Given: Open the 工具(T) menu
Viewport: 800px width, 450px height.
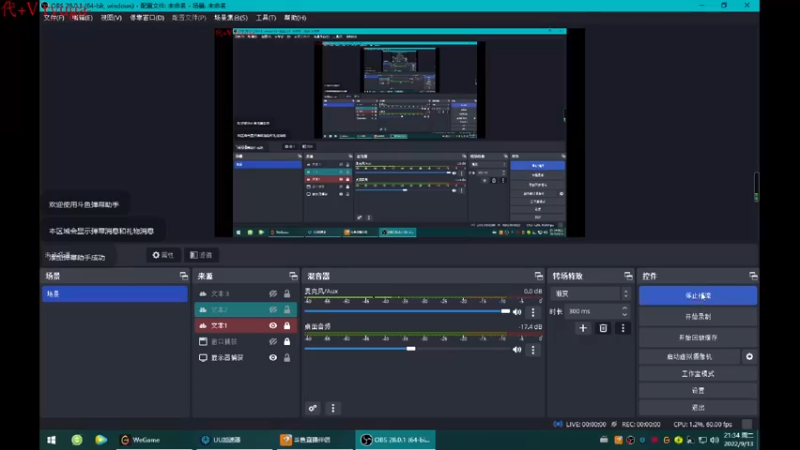Looking at the screenshot, I should click(x=265, y=17).
